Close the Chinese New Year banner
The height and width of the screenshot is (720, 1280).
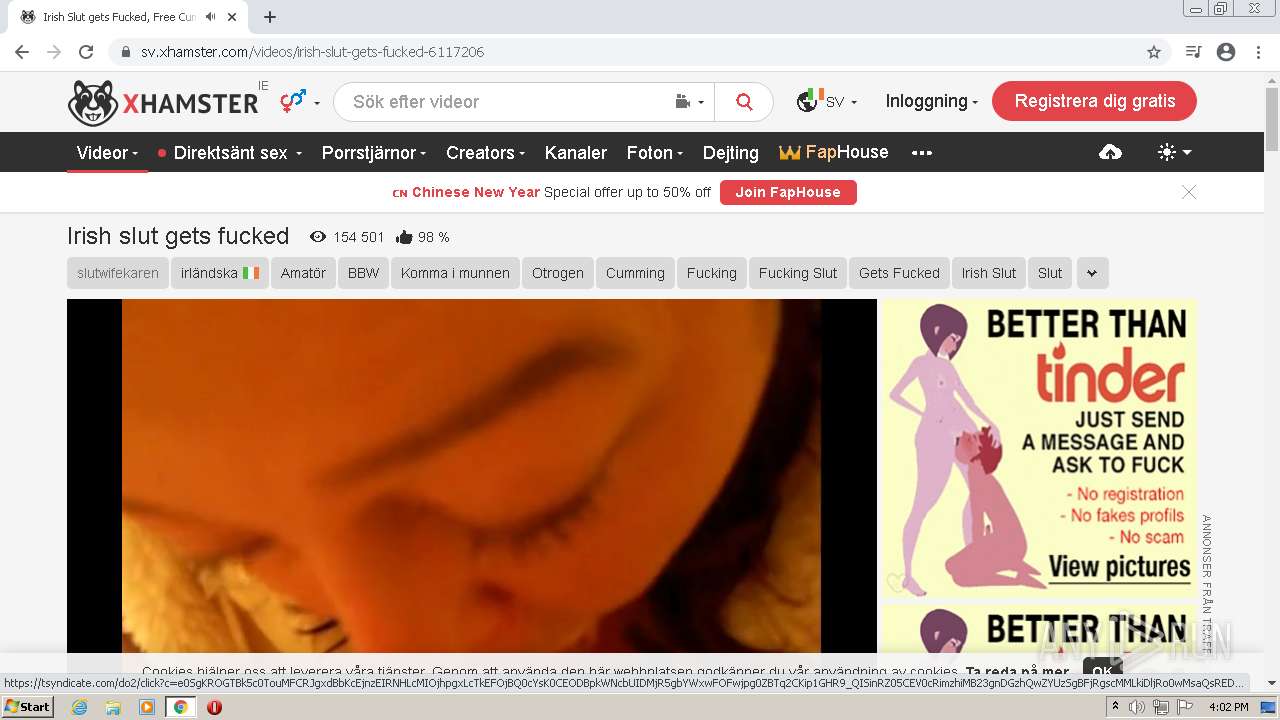(1189, 192)
